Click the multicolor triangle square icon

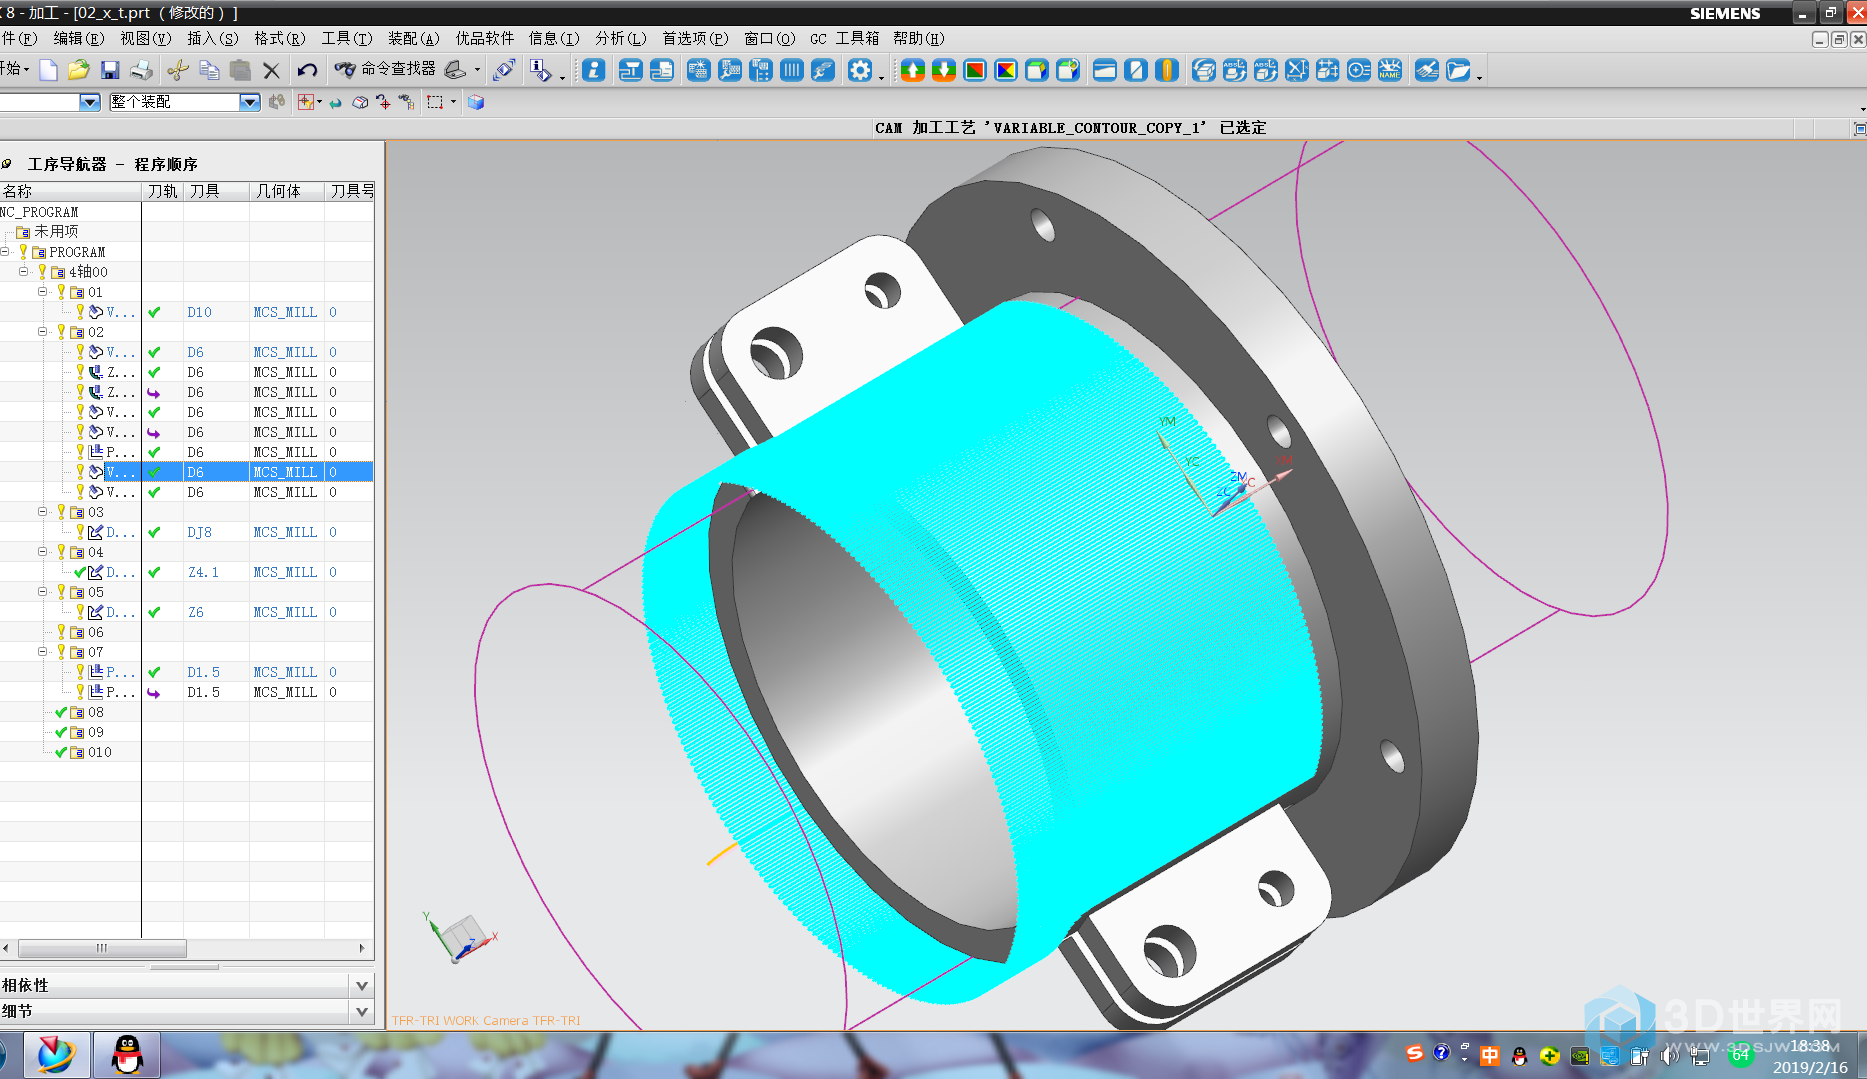click(1006, 70)
